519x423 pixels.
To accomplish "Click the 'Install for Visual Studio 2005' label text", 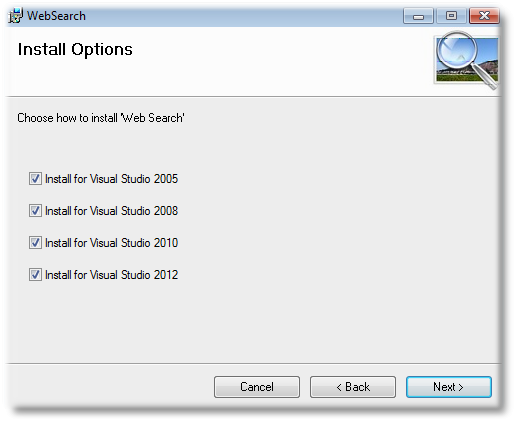I will coord(112,179).
